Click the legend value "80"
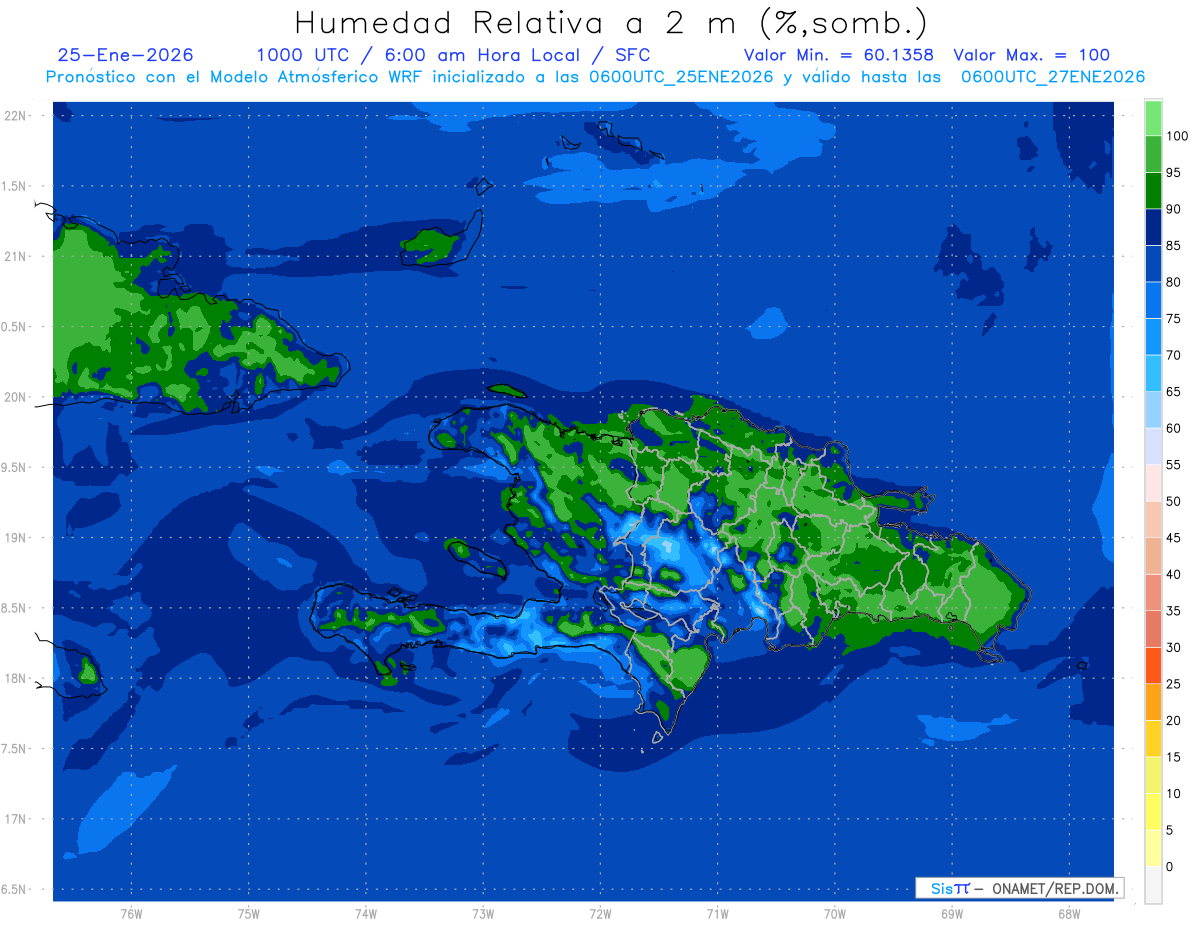Image resolution: width=1200 pixels, height=927 pixels. click(x=1174, y=282)
